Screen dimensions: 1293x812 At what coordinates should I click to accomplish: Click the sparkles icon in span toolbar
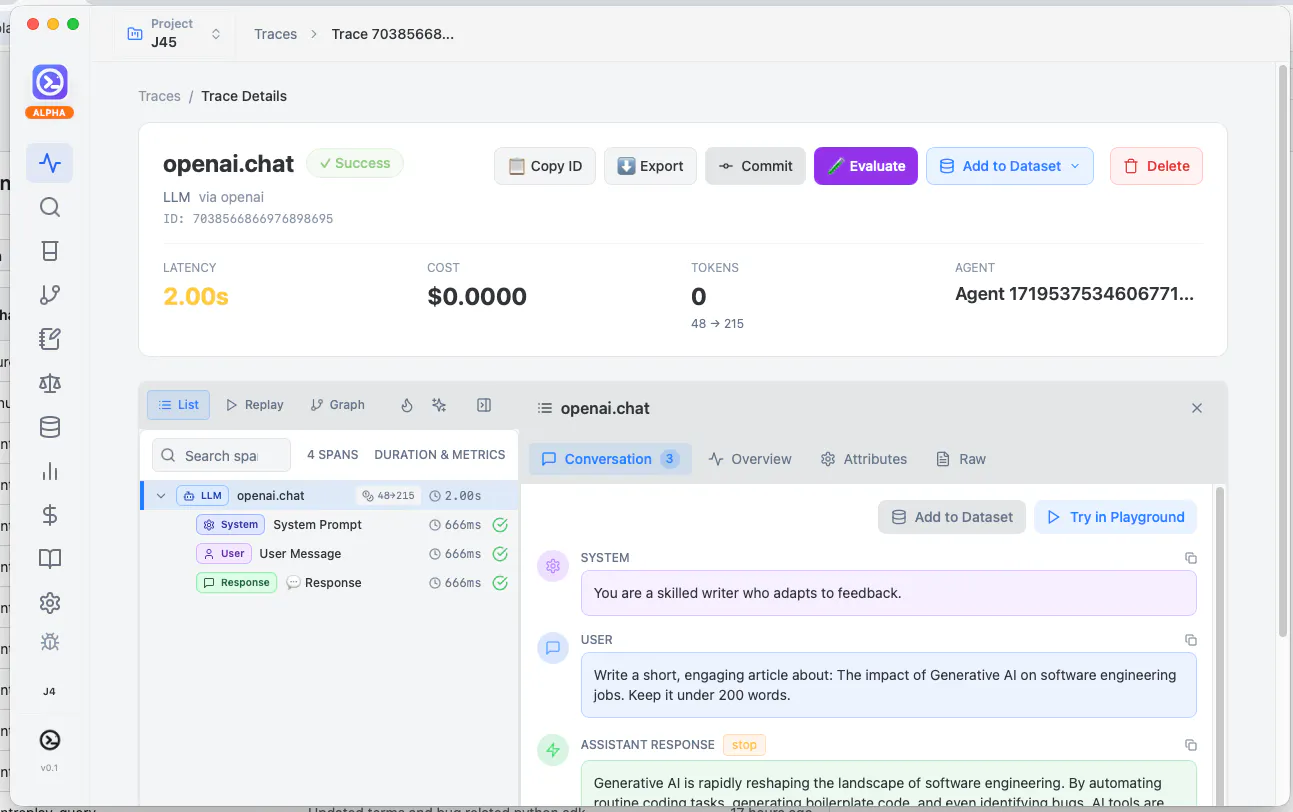click(439, 405)
